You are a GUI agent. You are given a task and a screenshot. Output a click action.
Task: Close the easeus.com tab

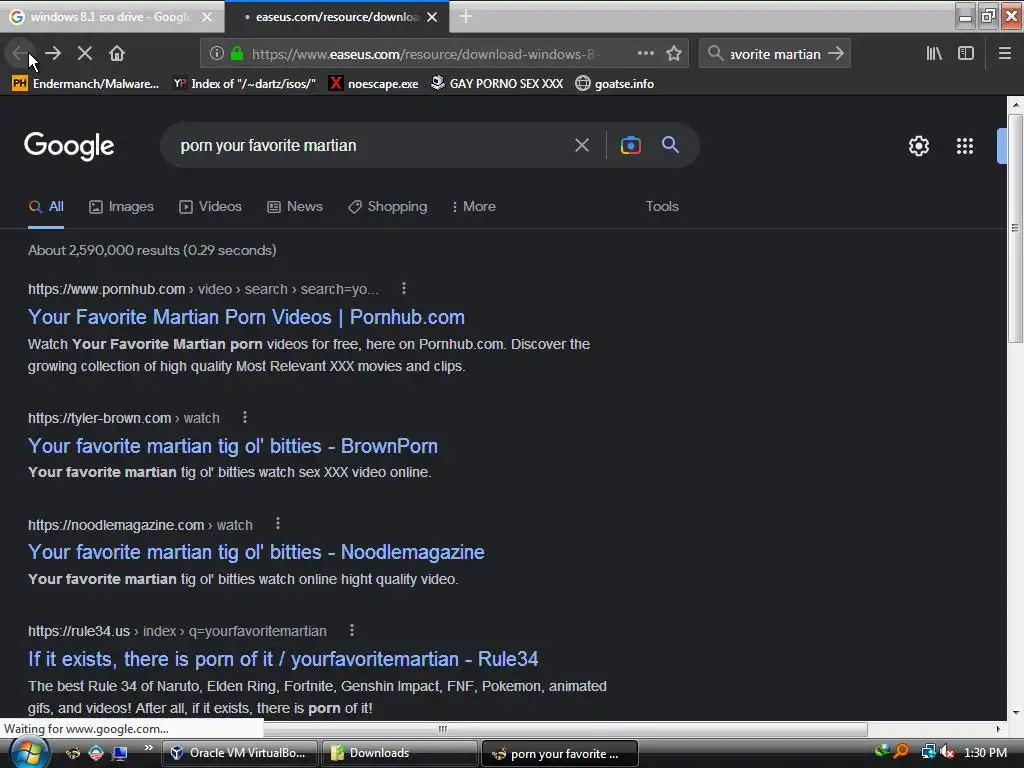pyautogui.click(x=432, y=17)
